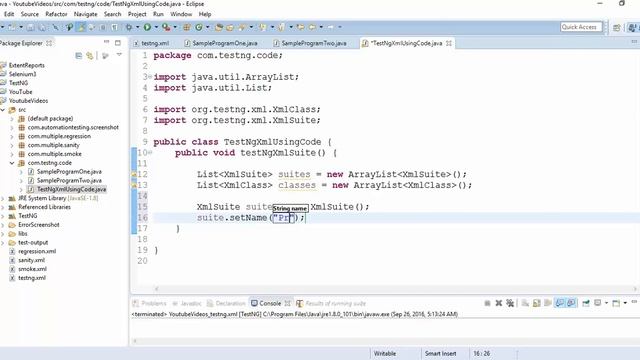Click the editor horizontal scrollbar
This screenshot has width=640, height=360.
click(x=396, y=289)
